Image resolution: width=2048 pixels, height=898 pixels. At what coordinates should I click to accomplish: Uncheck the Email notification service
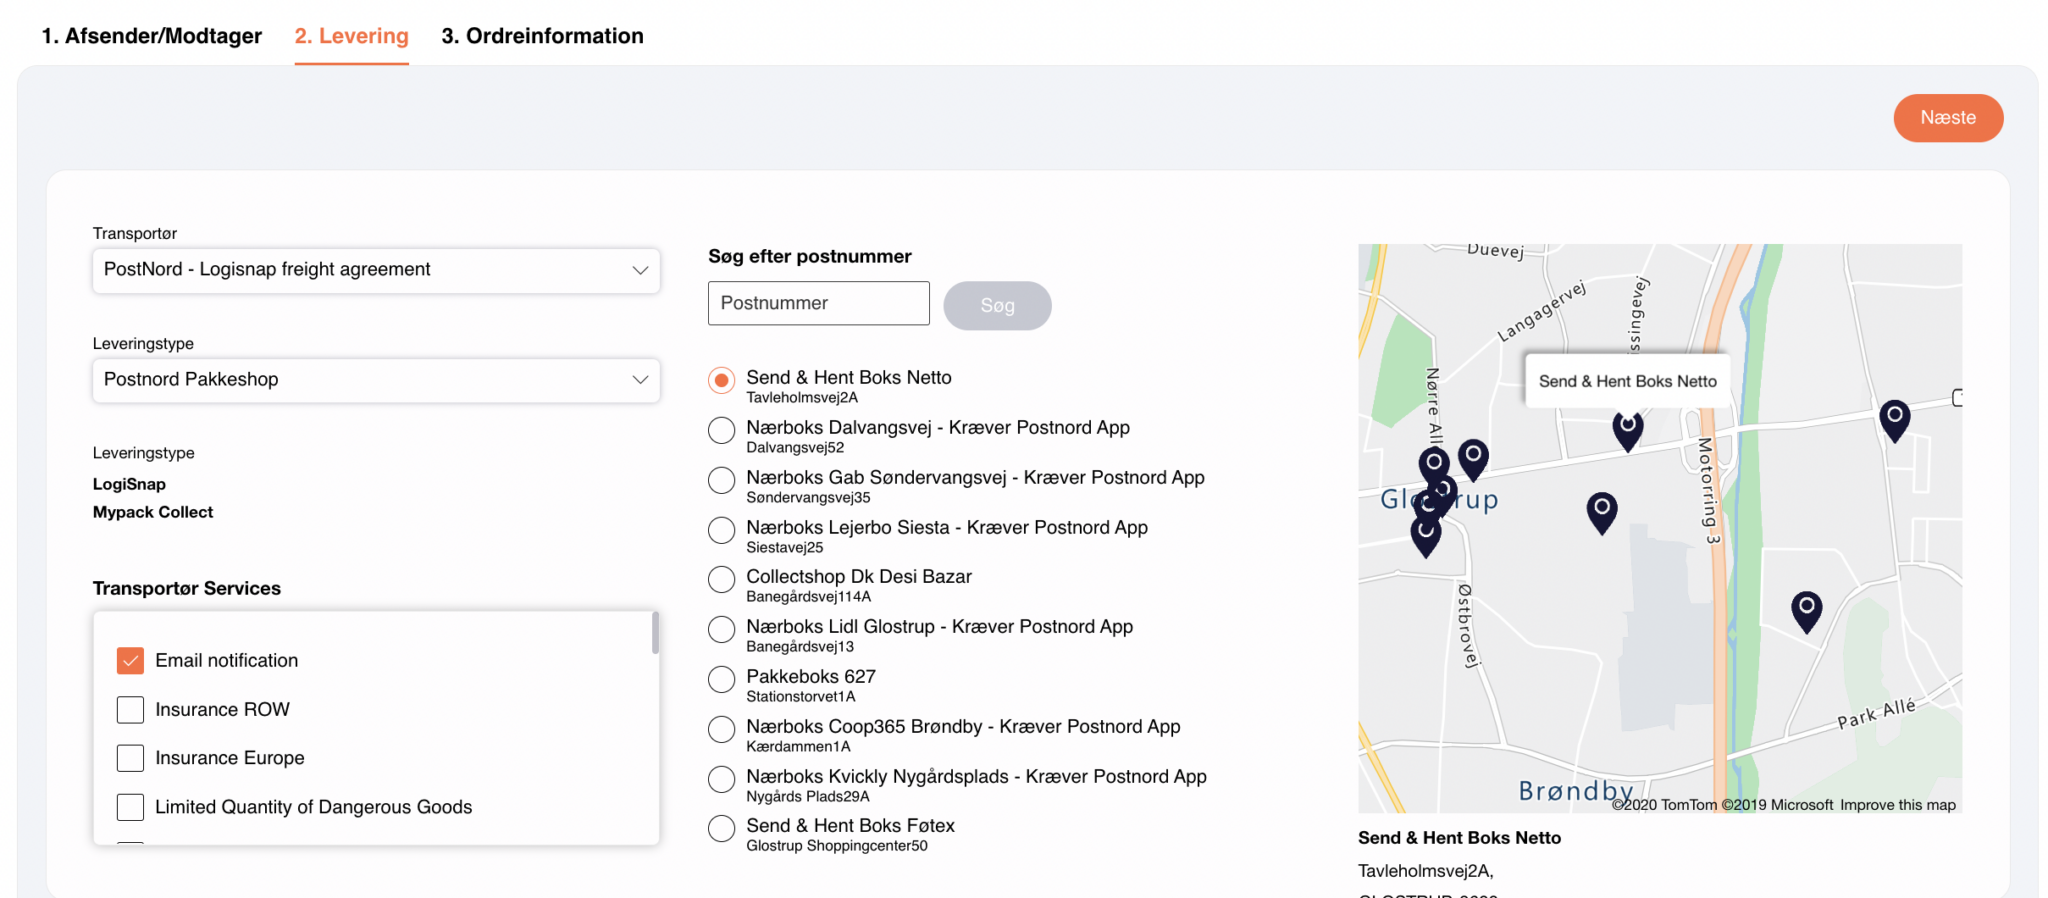point(130,660)
